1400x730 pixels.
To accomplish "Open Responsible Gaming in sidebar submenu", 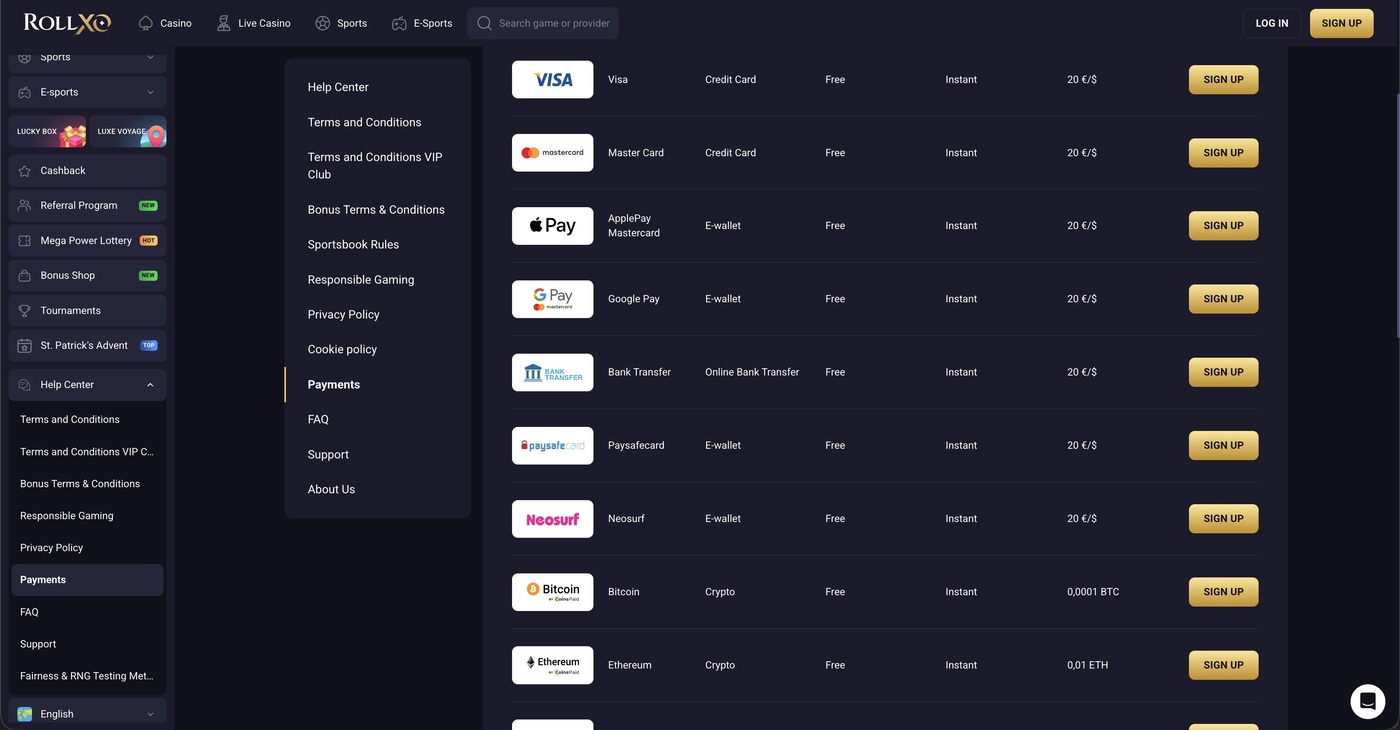I will [67, 516].
